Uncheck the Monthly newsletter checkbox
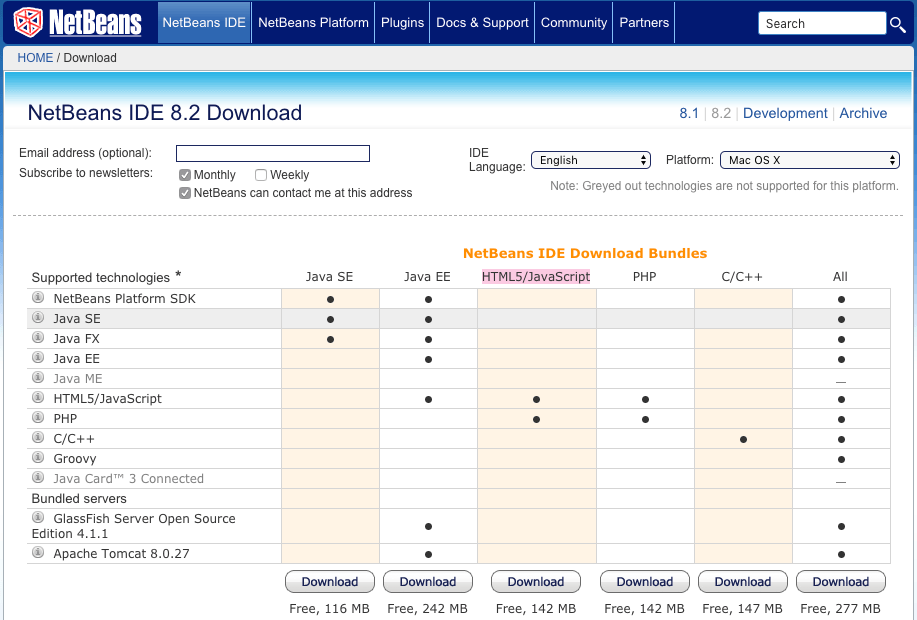This screenshot has width=917, height=620. 185,175
